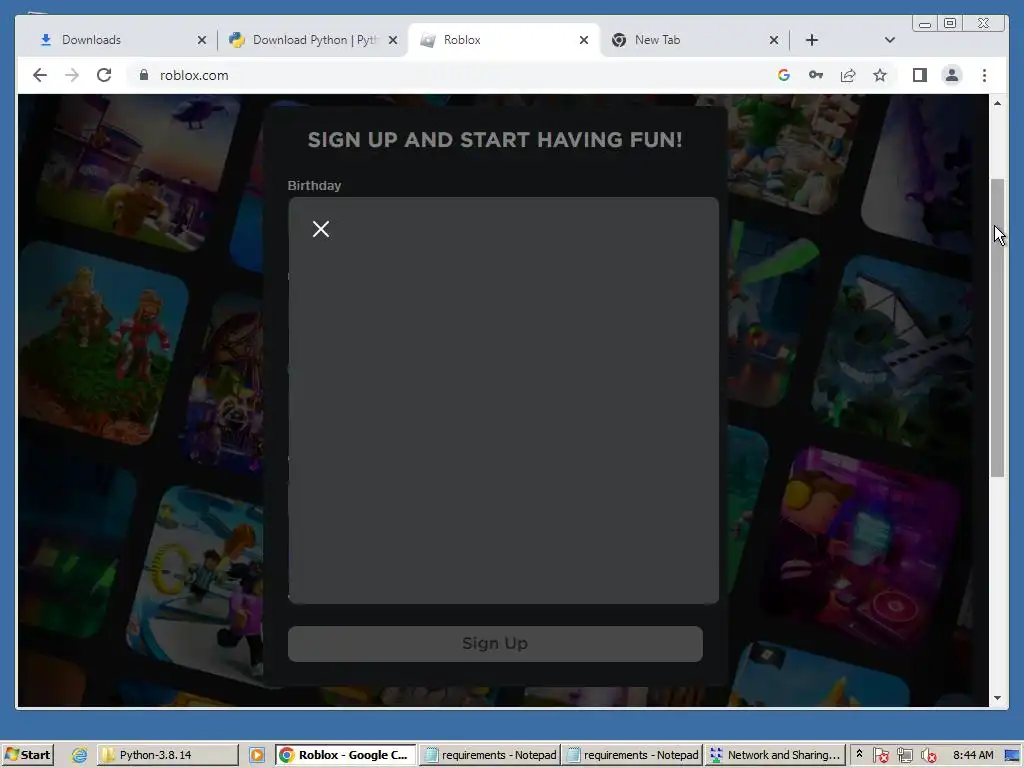Viewport: 1024px width, 768px height.
Task: Click the Birthday label text
Action: point(314,185)
